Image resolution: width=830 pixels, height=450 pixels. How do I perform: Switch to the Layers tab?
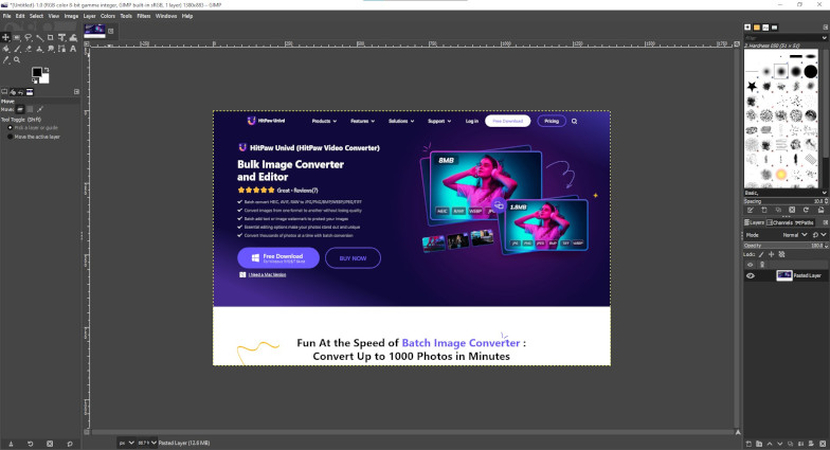click(754, 222)
